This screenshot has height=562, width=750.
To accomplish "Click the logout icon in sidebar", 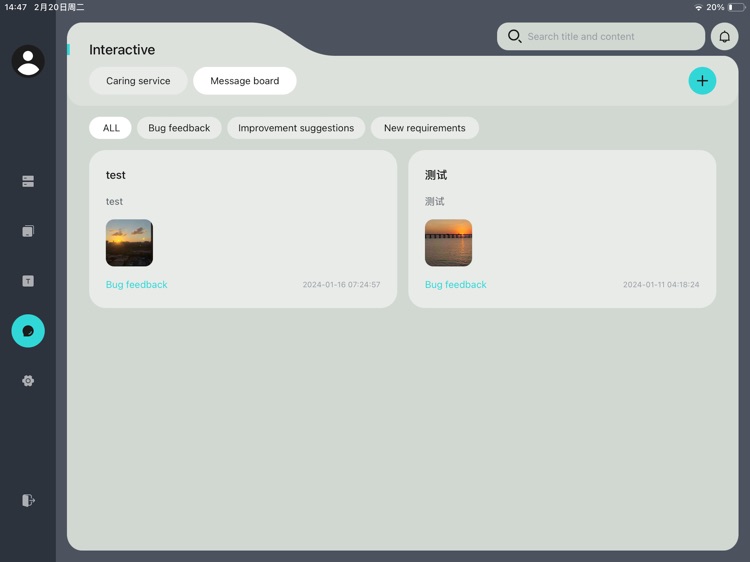I will pyautogui.click(x=28, y=500).
